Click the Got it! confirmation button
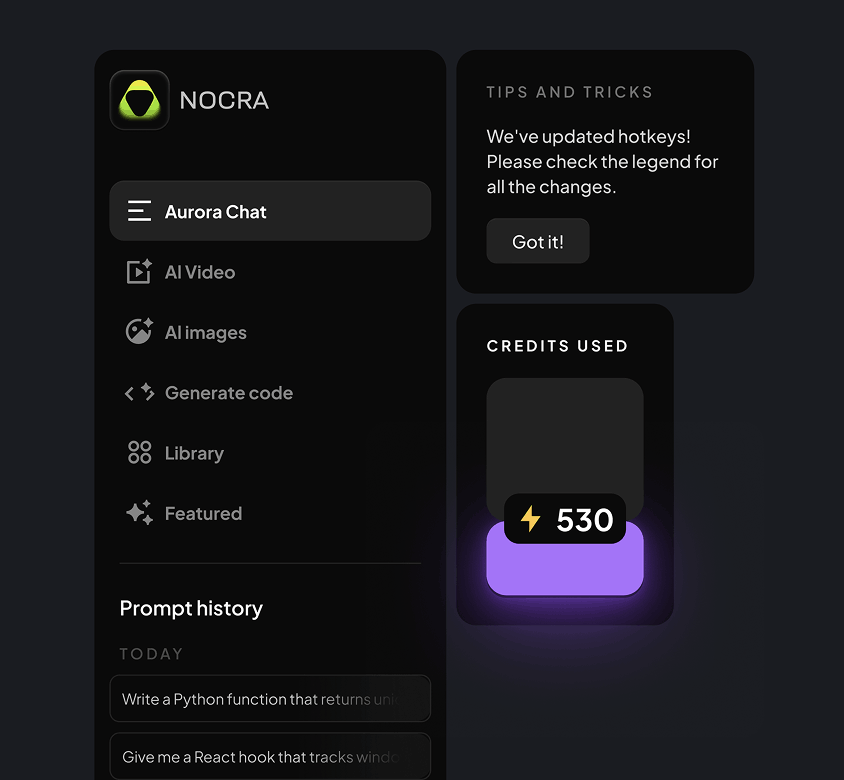 tap(537, 240)
